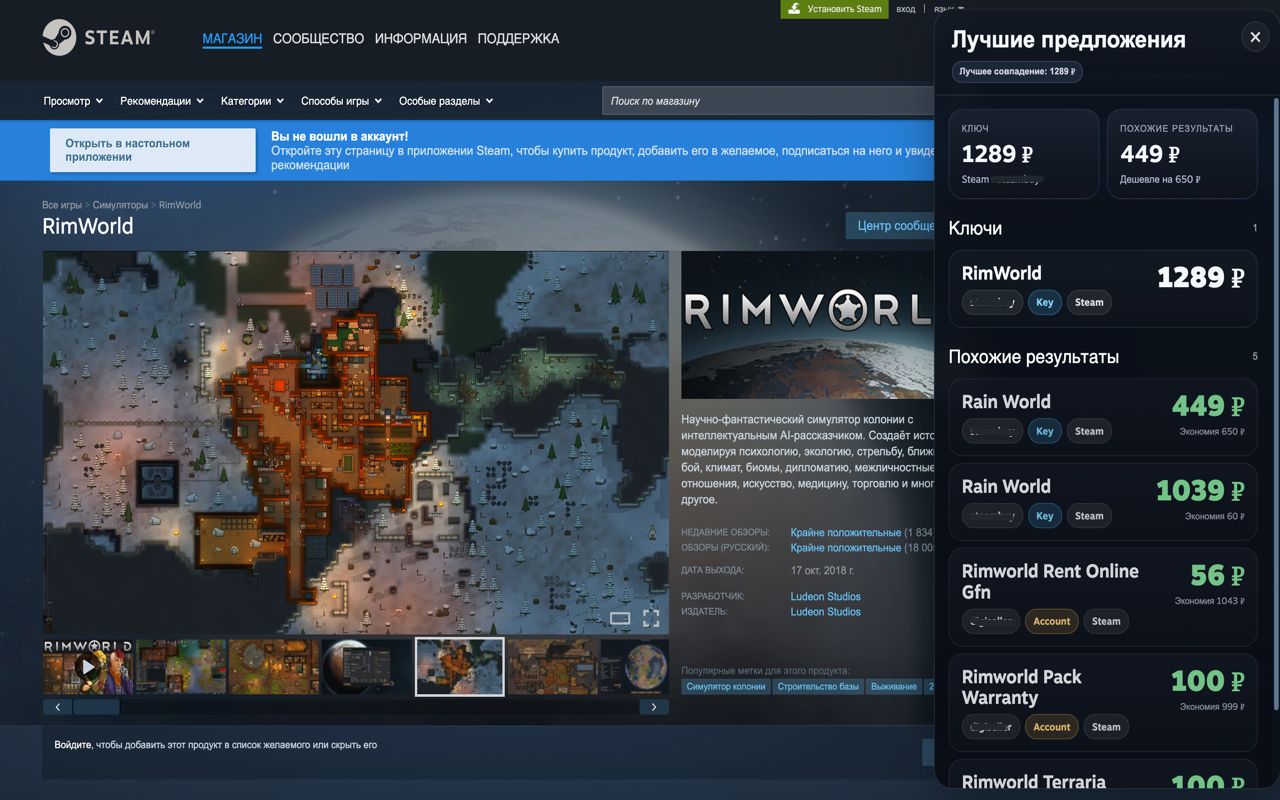Open the Rimworld Rent Online Gfn offer

(1103, 597)
